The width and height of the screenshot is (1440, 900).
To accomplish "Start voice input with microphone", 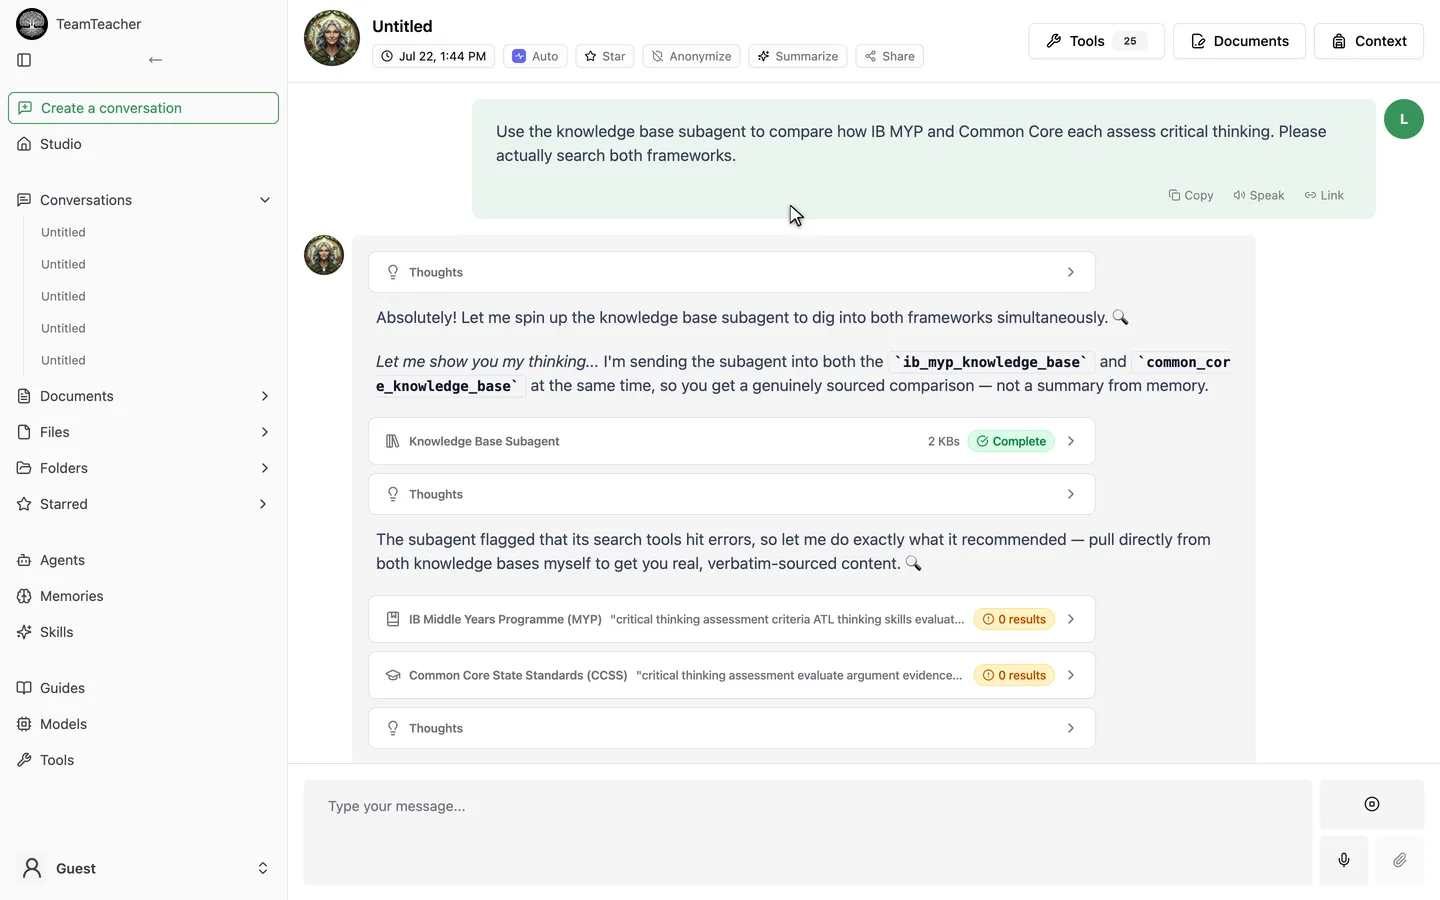I will coord(1344,860).
